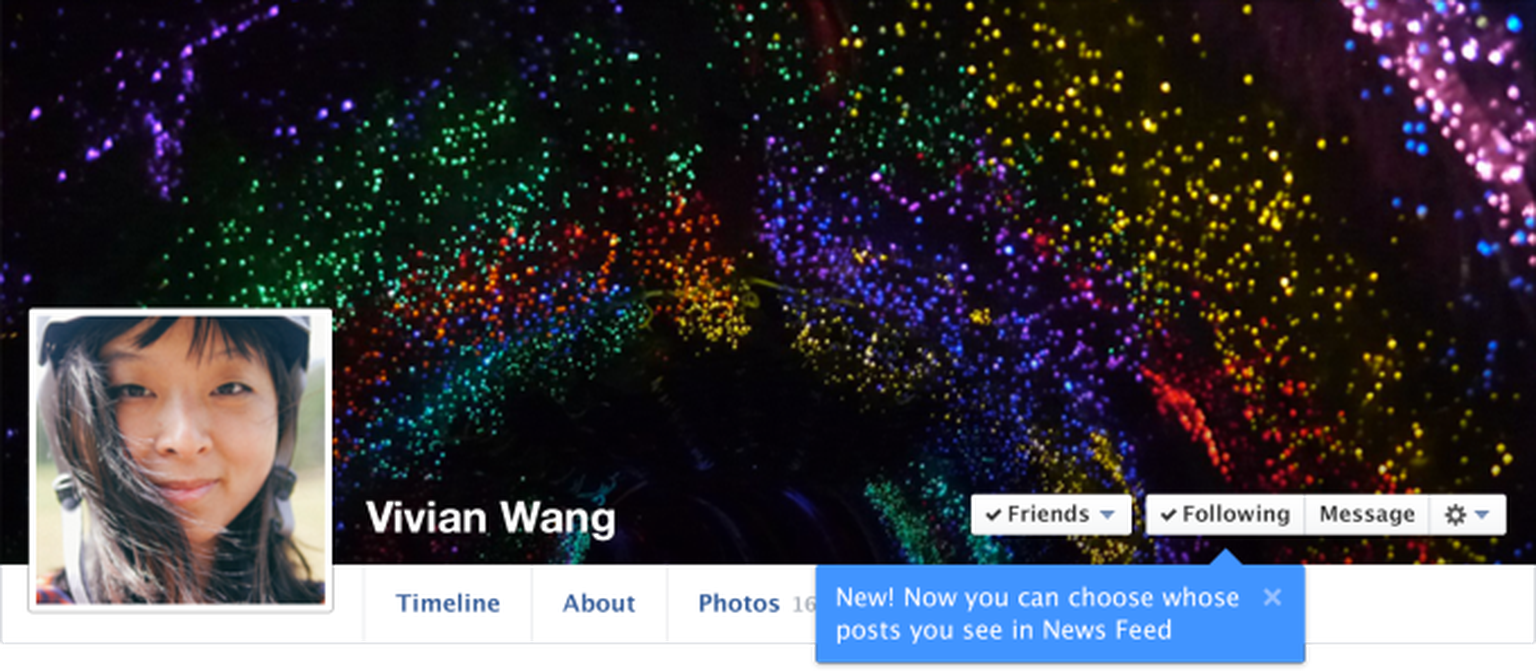Click the checkmark icon beside Following

1168,515
